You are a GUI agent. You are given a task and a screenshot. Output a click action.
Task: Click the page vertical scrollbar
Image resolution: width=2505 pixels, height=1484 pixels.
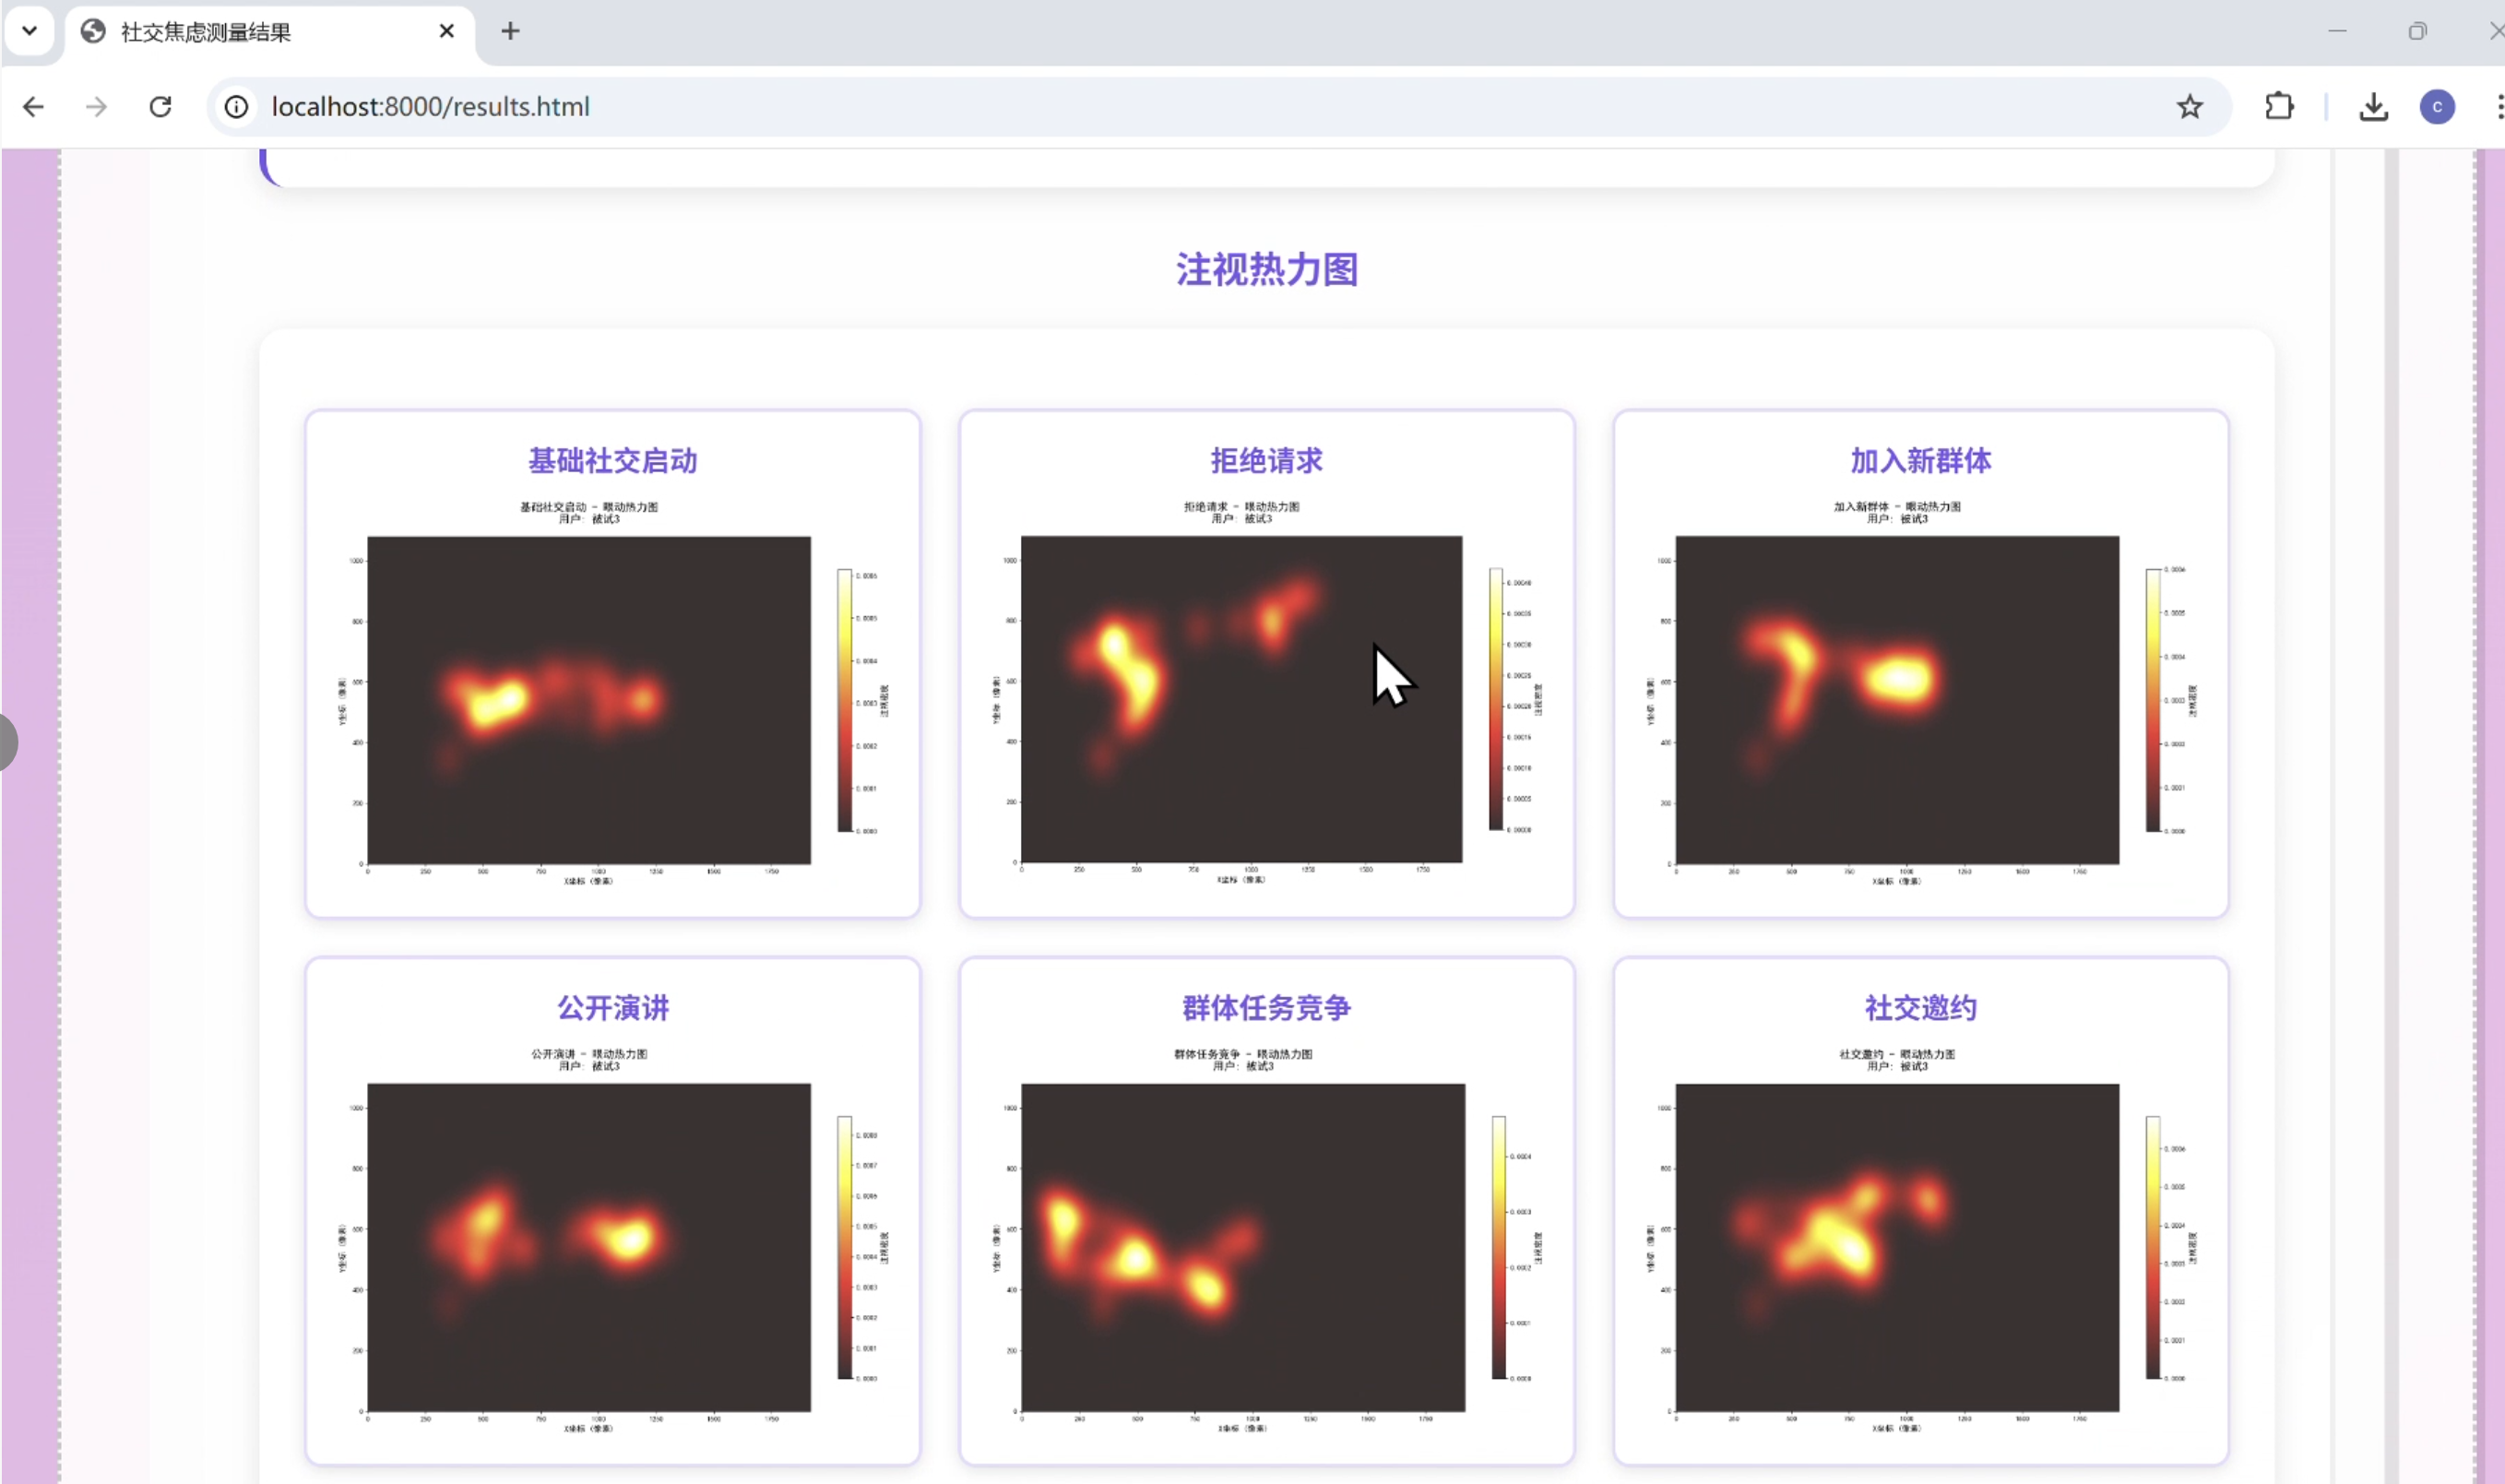point(2391,800)
